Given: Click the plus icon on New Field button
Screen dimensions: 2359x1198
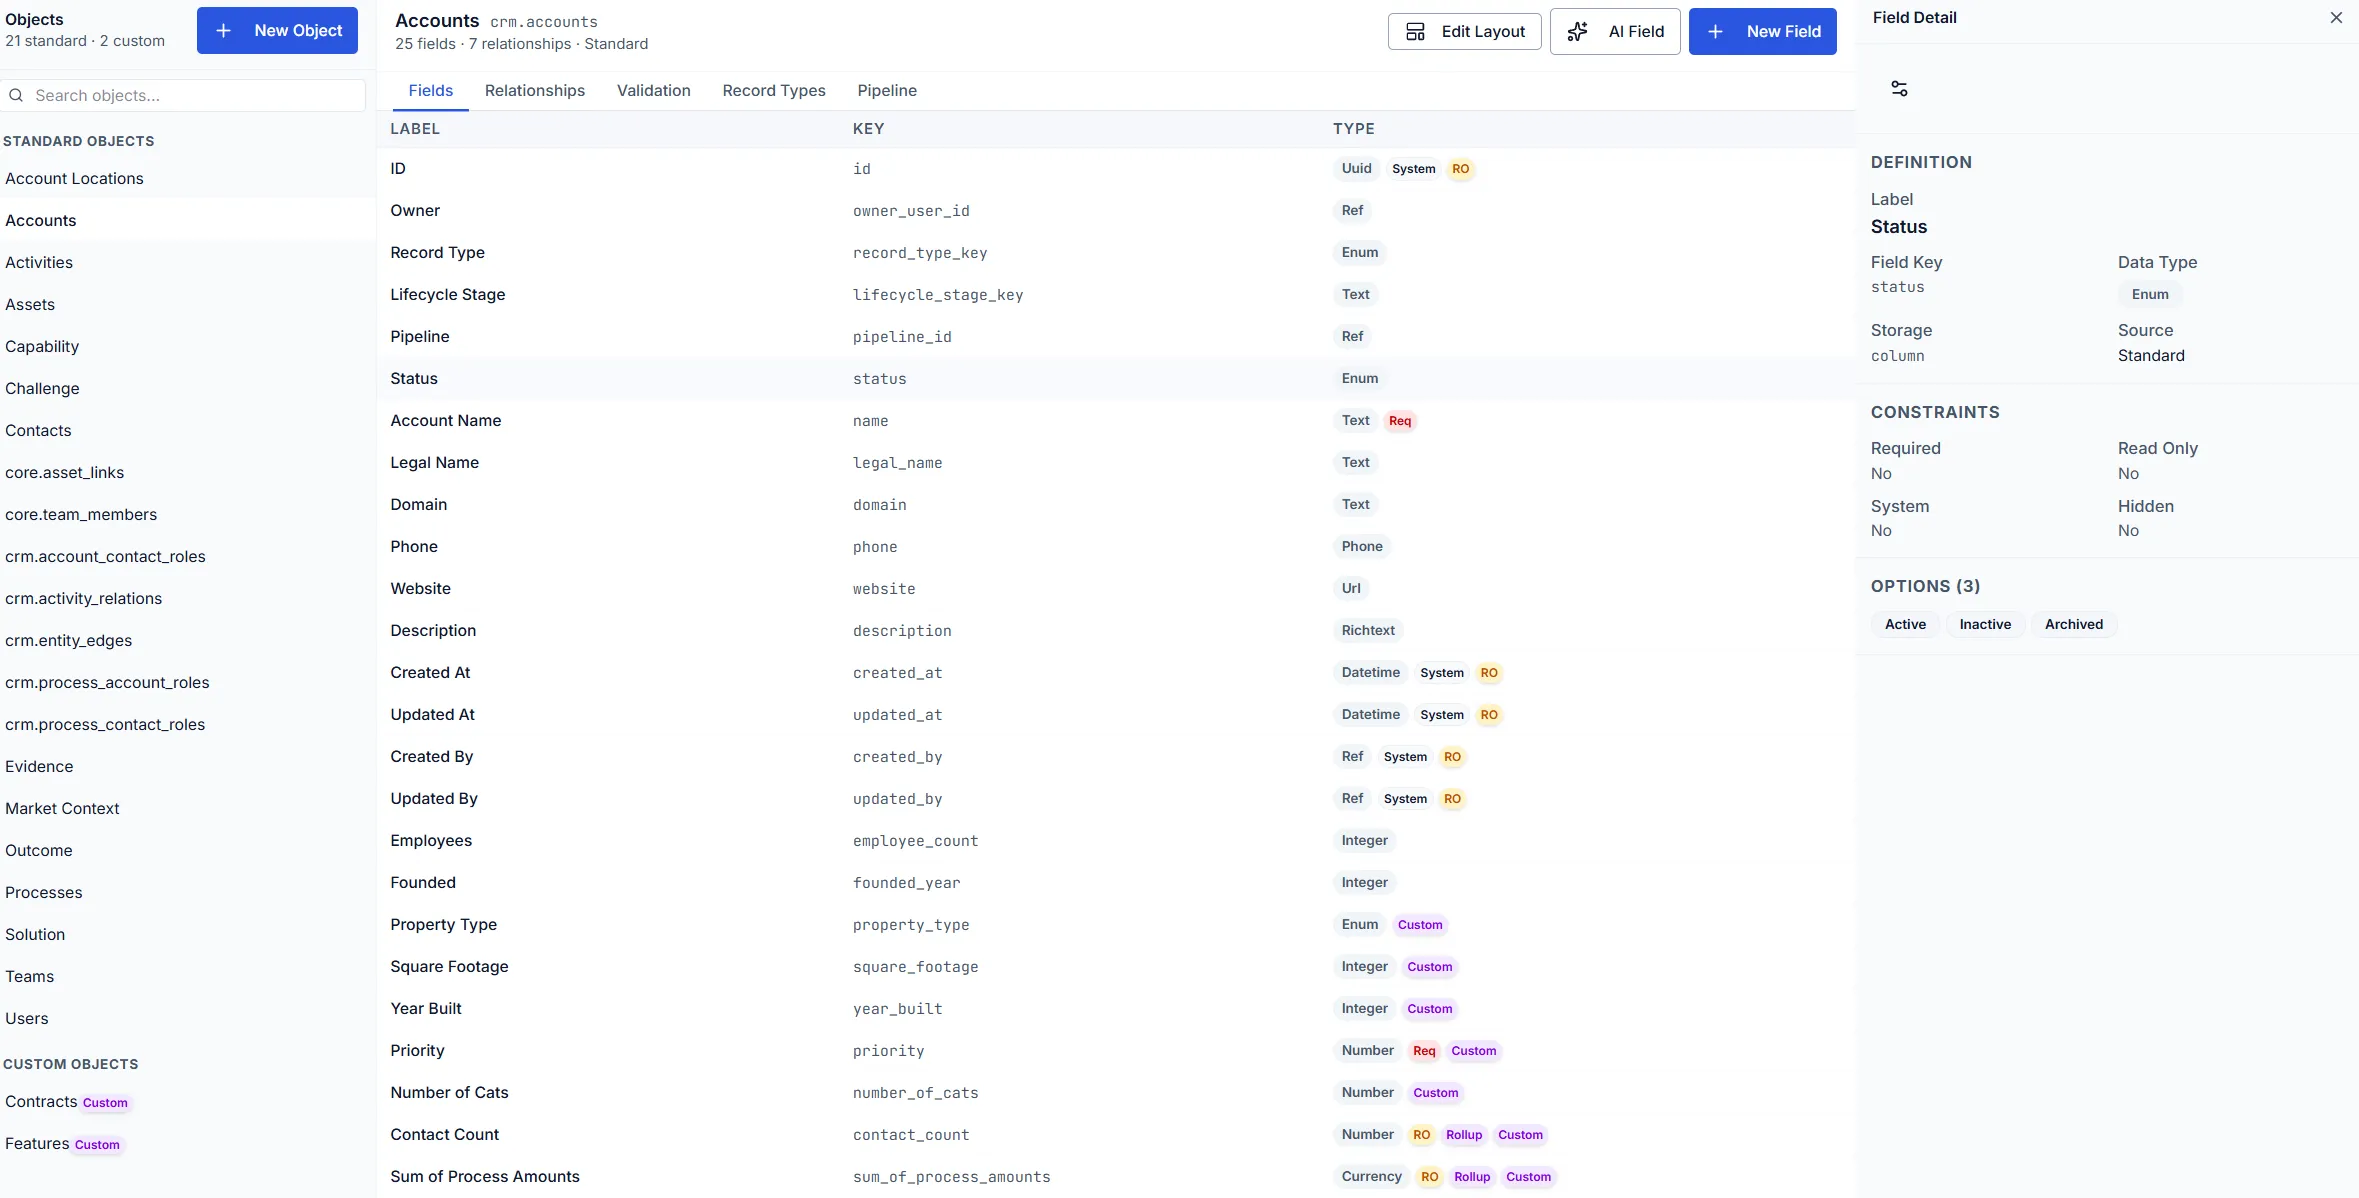Looking at the screenshot, I should 1715,31.
